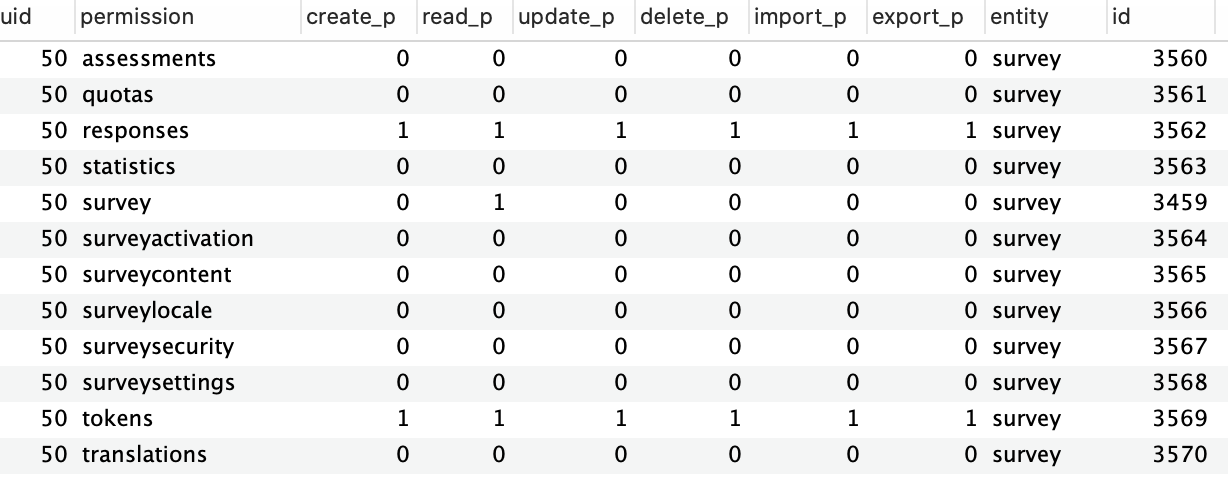This screenshot has height=478, width=1228.
Task: Select the statistics row's permission cell
Action: click(129, 167)
